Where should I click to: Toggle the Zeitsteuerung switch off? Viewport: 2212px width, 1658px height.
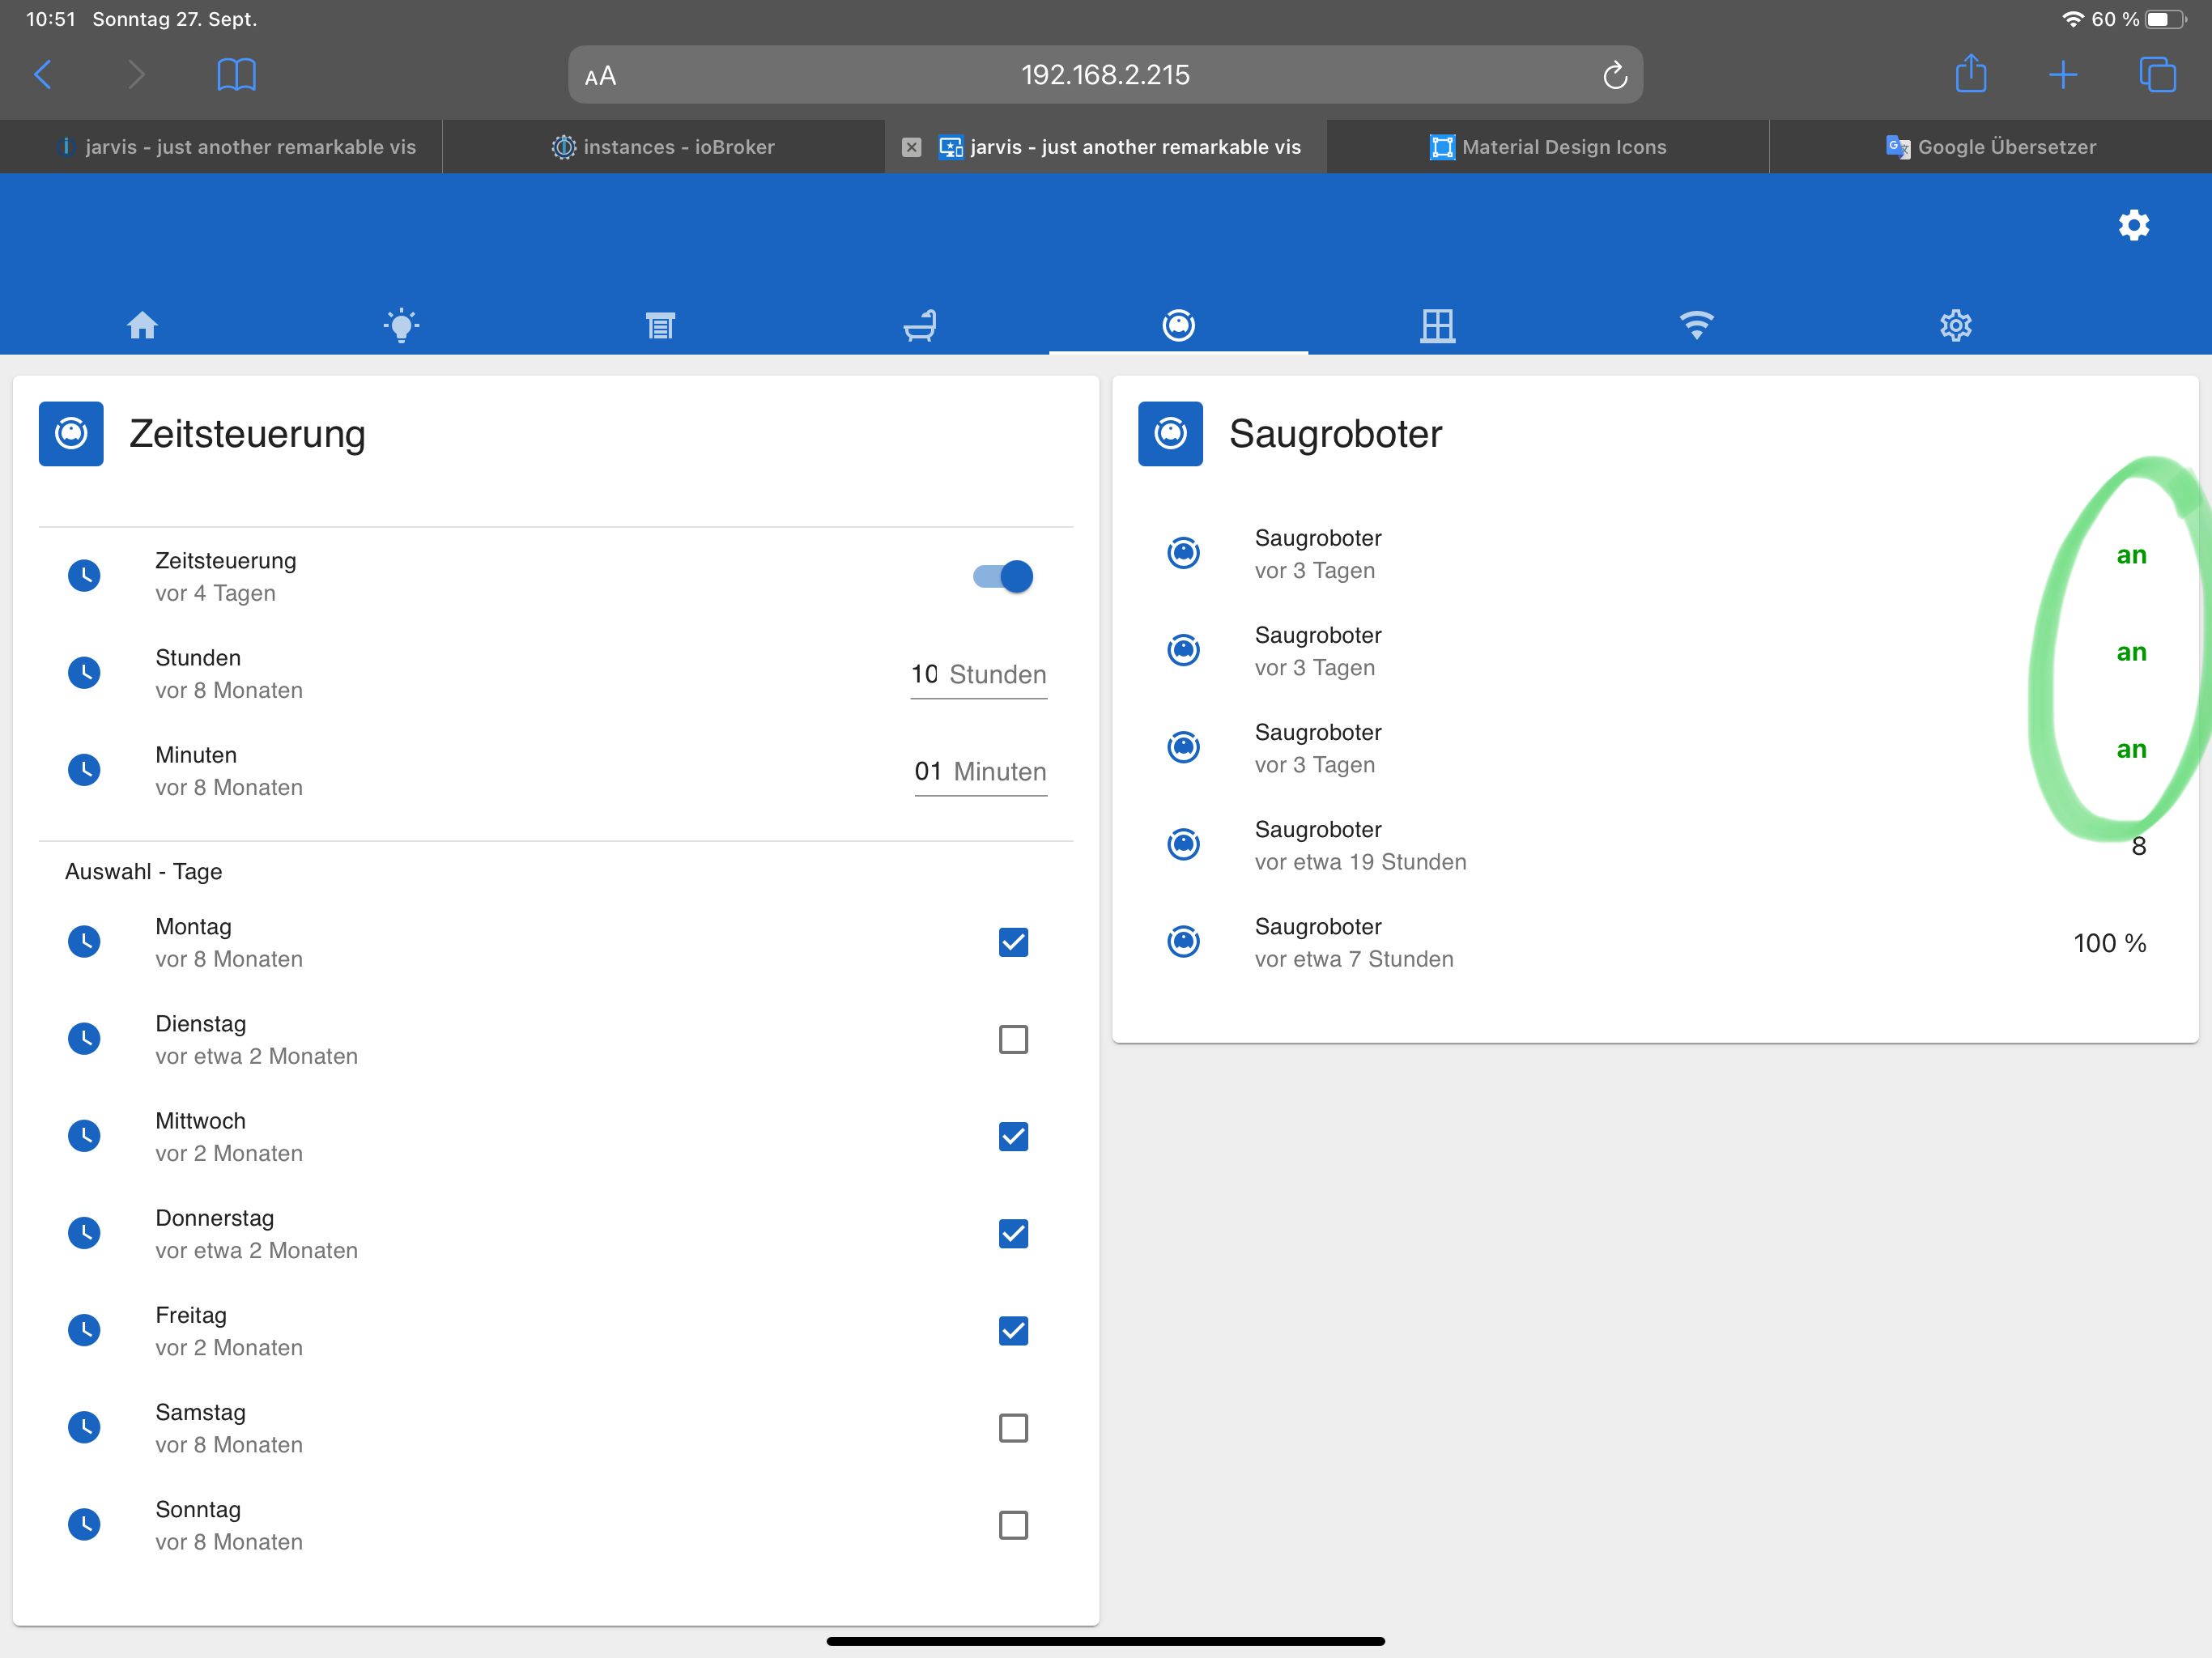coord(1003,576)
